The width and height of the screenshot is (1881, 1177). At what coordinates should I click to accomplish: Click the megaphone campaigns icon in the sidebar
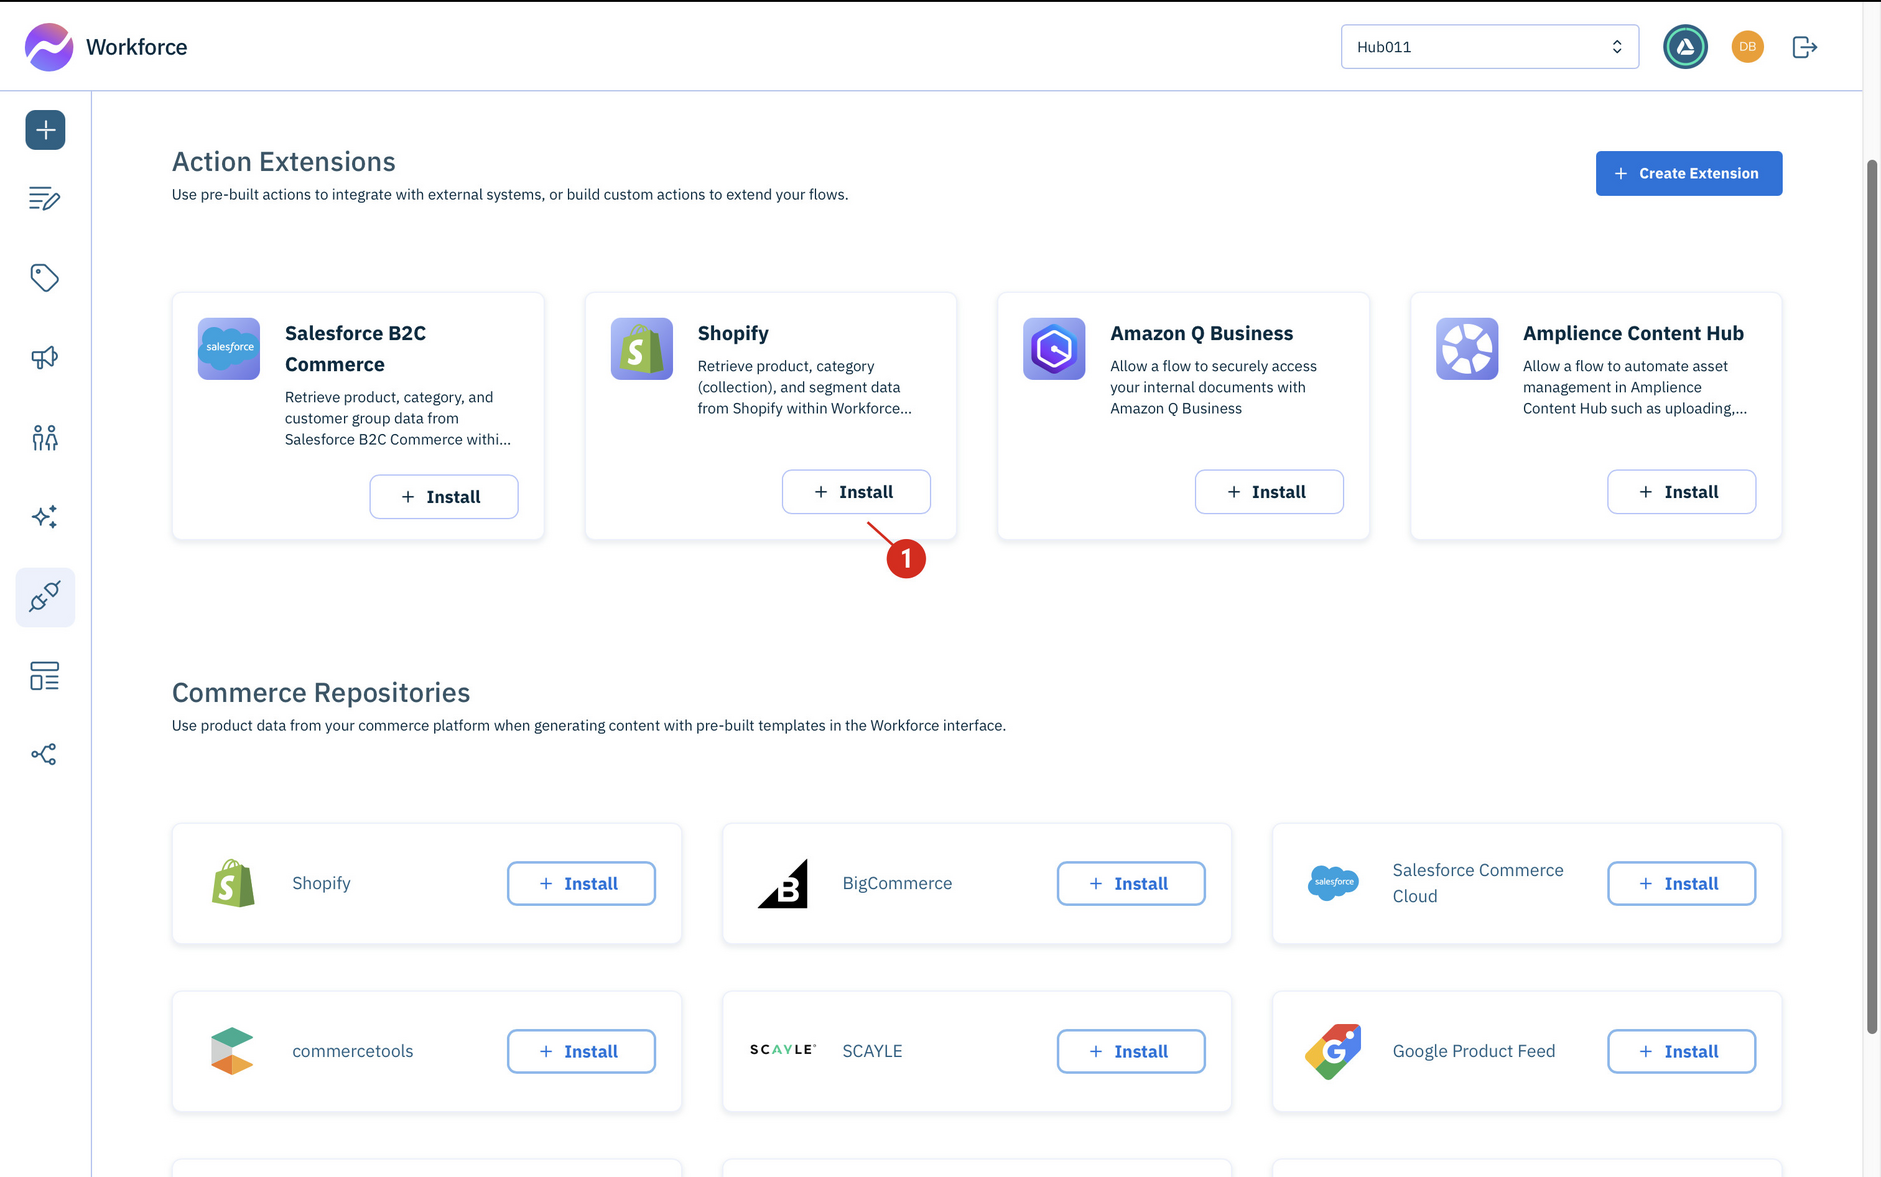coord(45,357)
